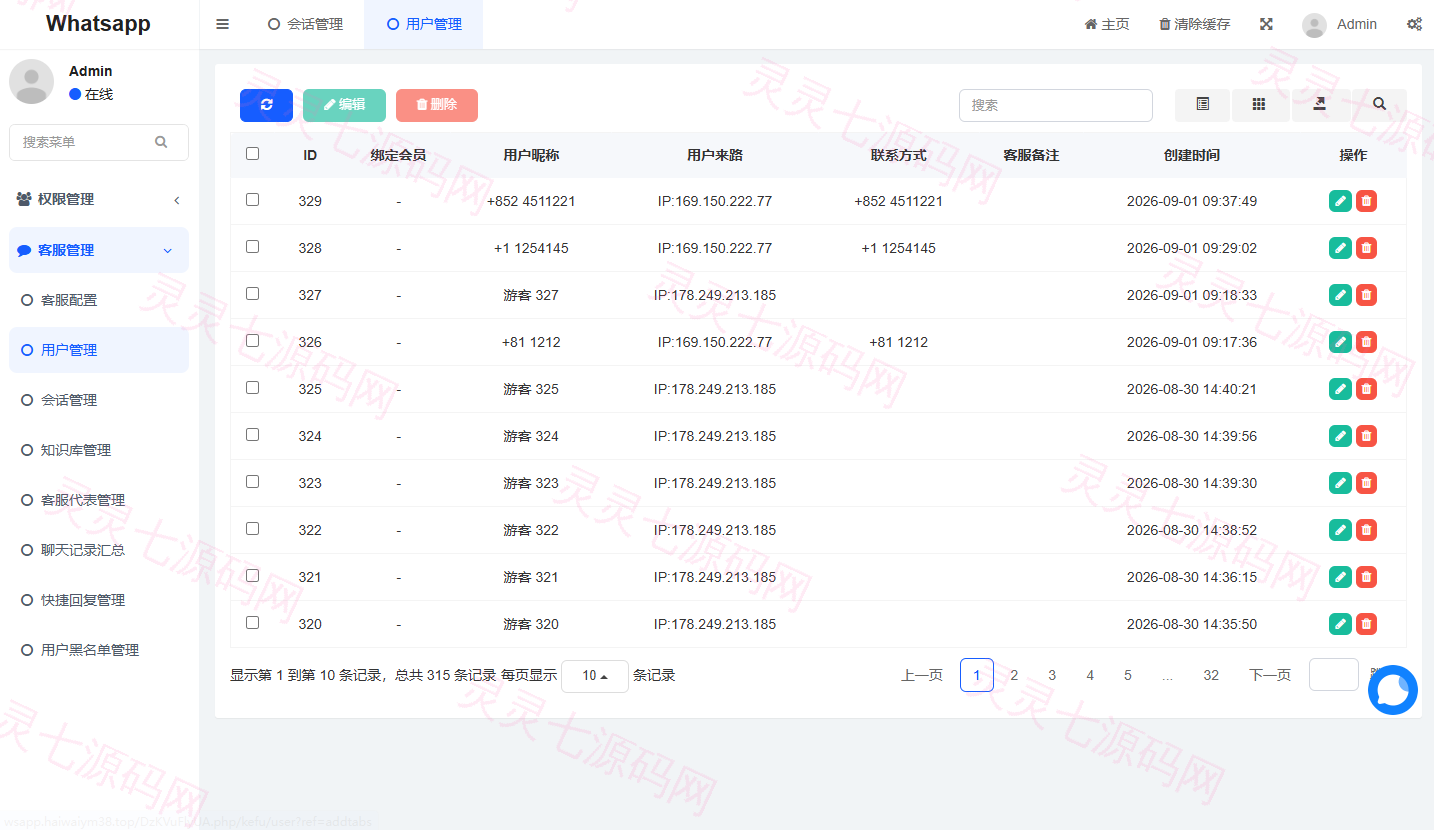1434x830 pixels.
Task: Open the floating blue chat bubble
Action: [1393, 690]
